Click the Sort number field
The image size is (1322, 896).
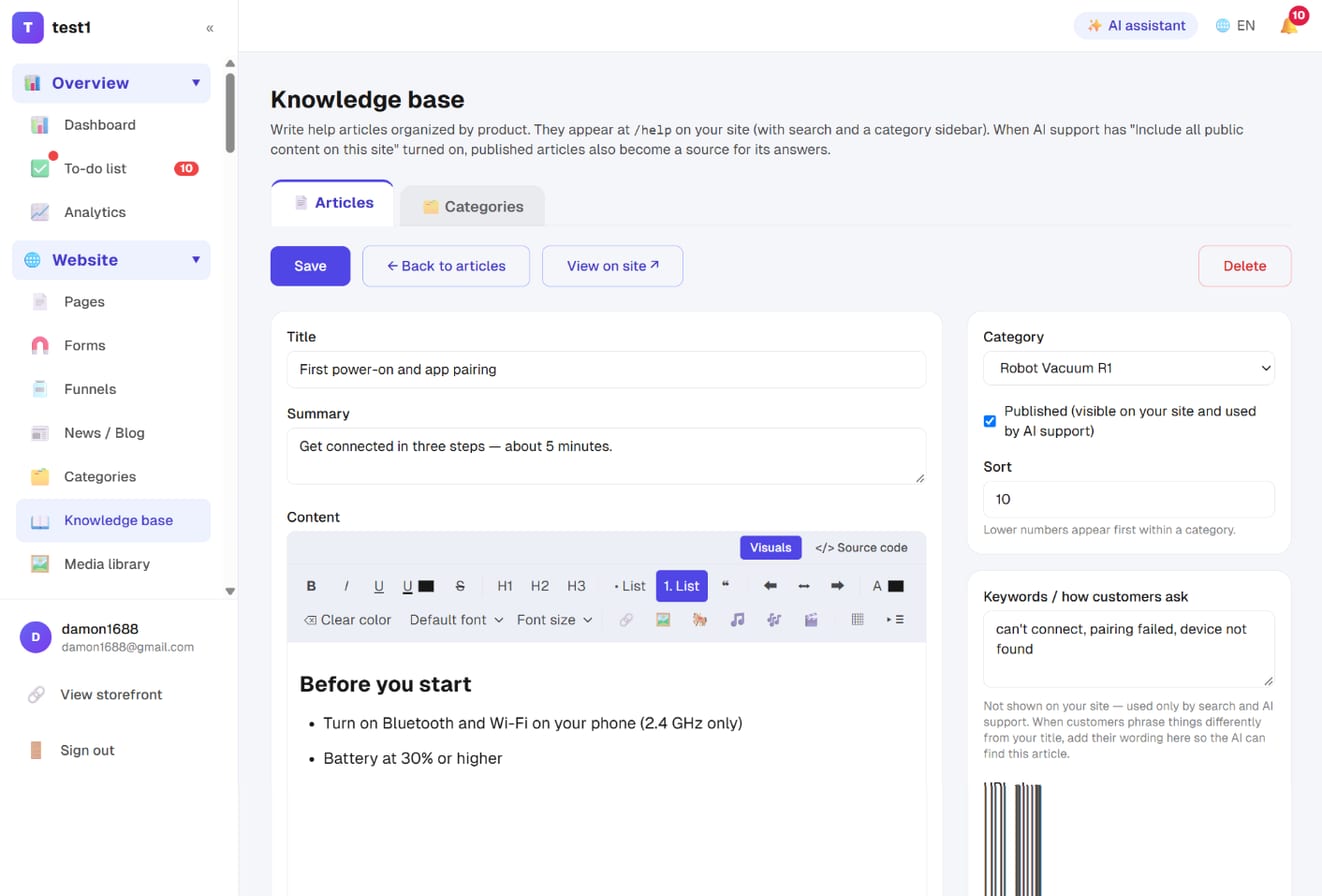point(1129,499)
